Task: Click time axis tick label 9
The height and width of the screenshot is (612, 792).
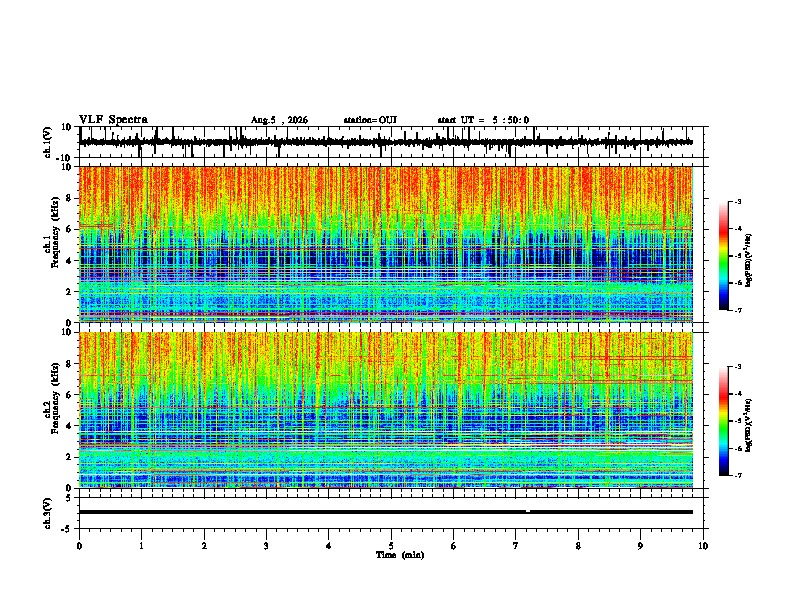Action: (640, 546)
